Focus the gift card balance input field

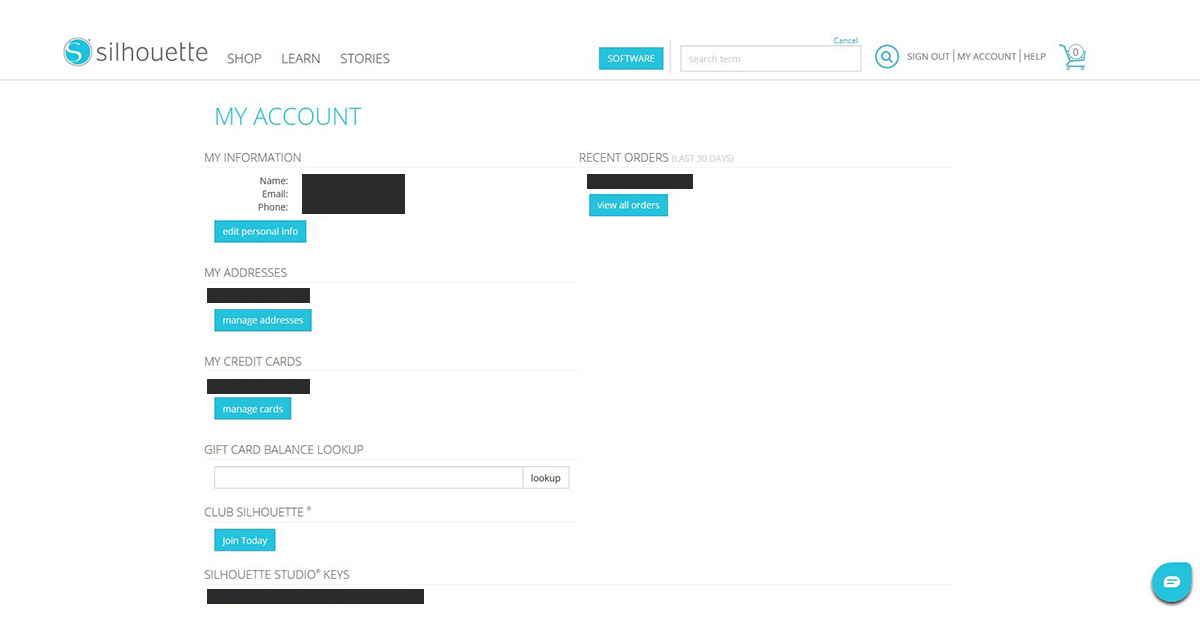(368, 478)
